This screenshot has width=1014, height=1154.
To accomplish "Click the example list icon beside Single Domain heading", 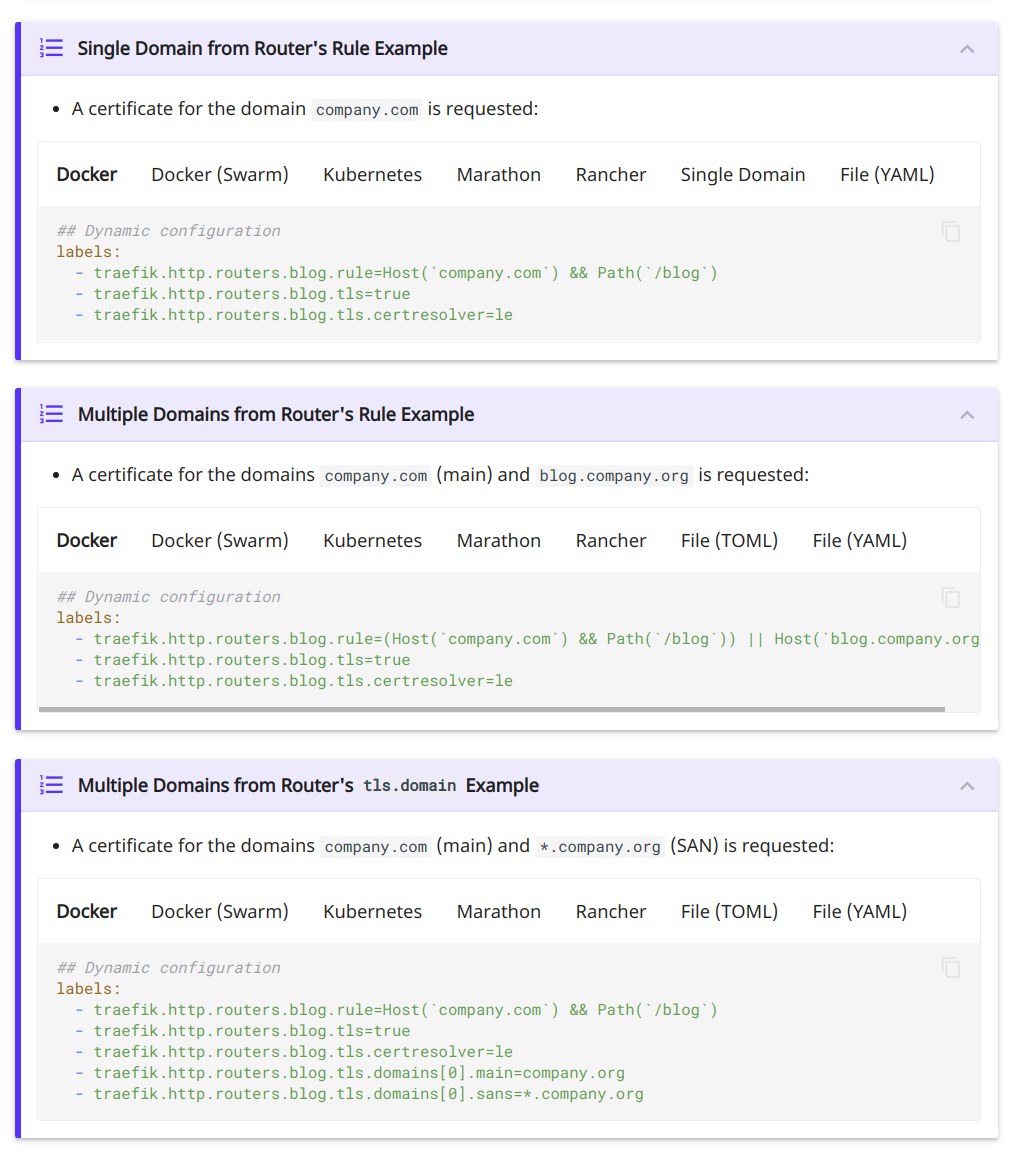I will 51,48.
